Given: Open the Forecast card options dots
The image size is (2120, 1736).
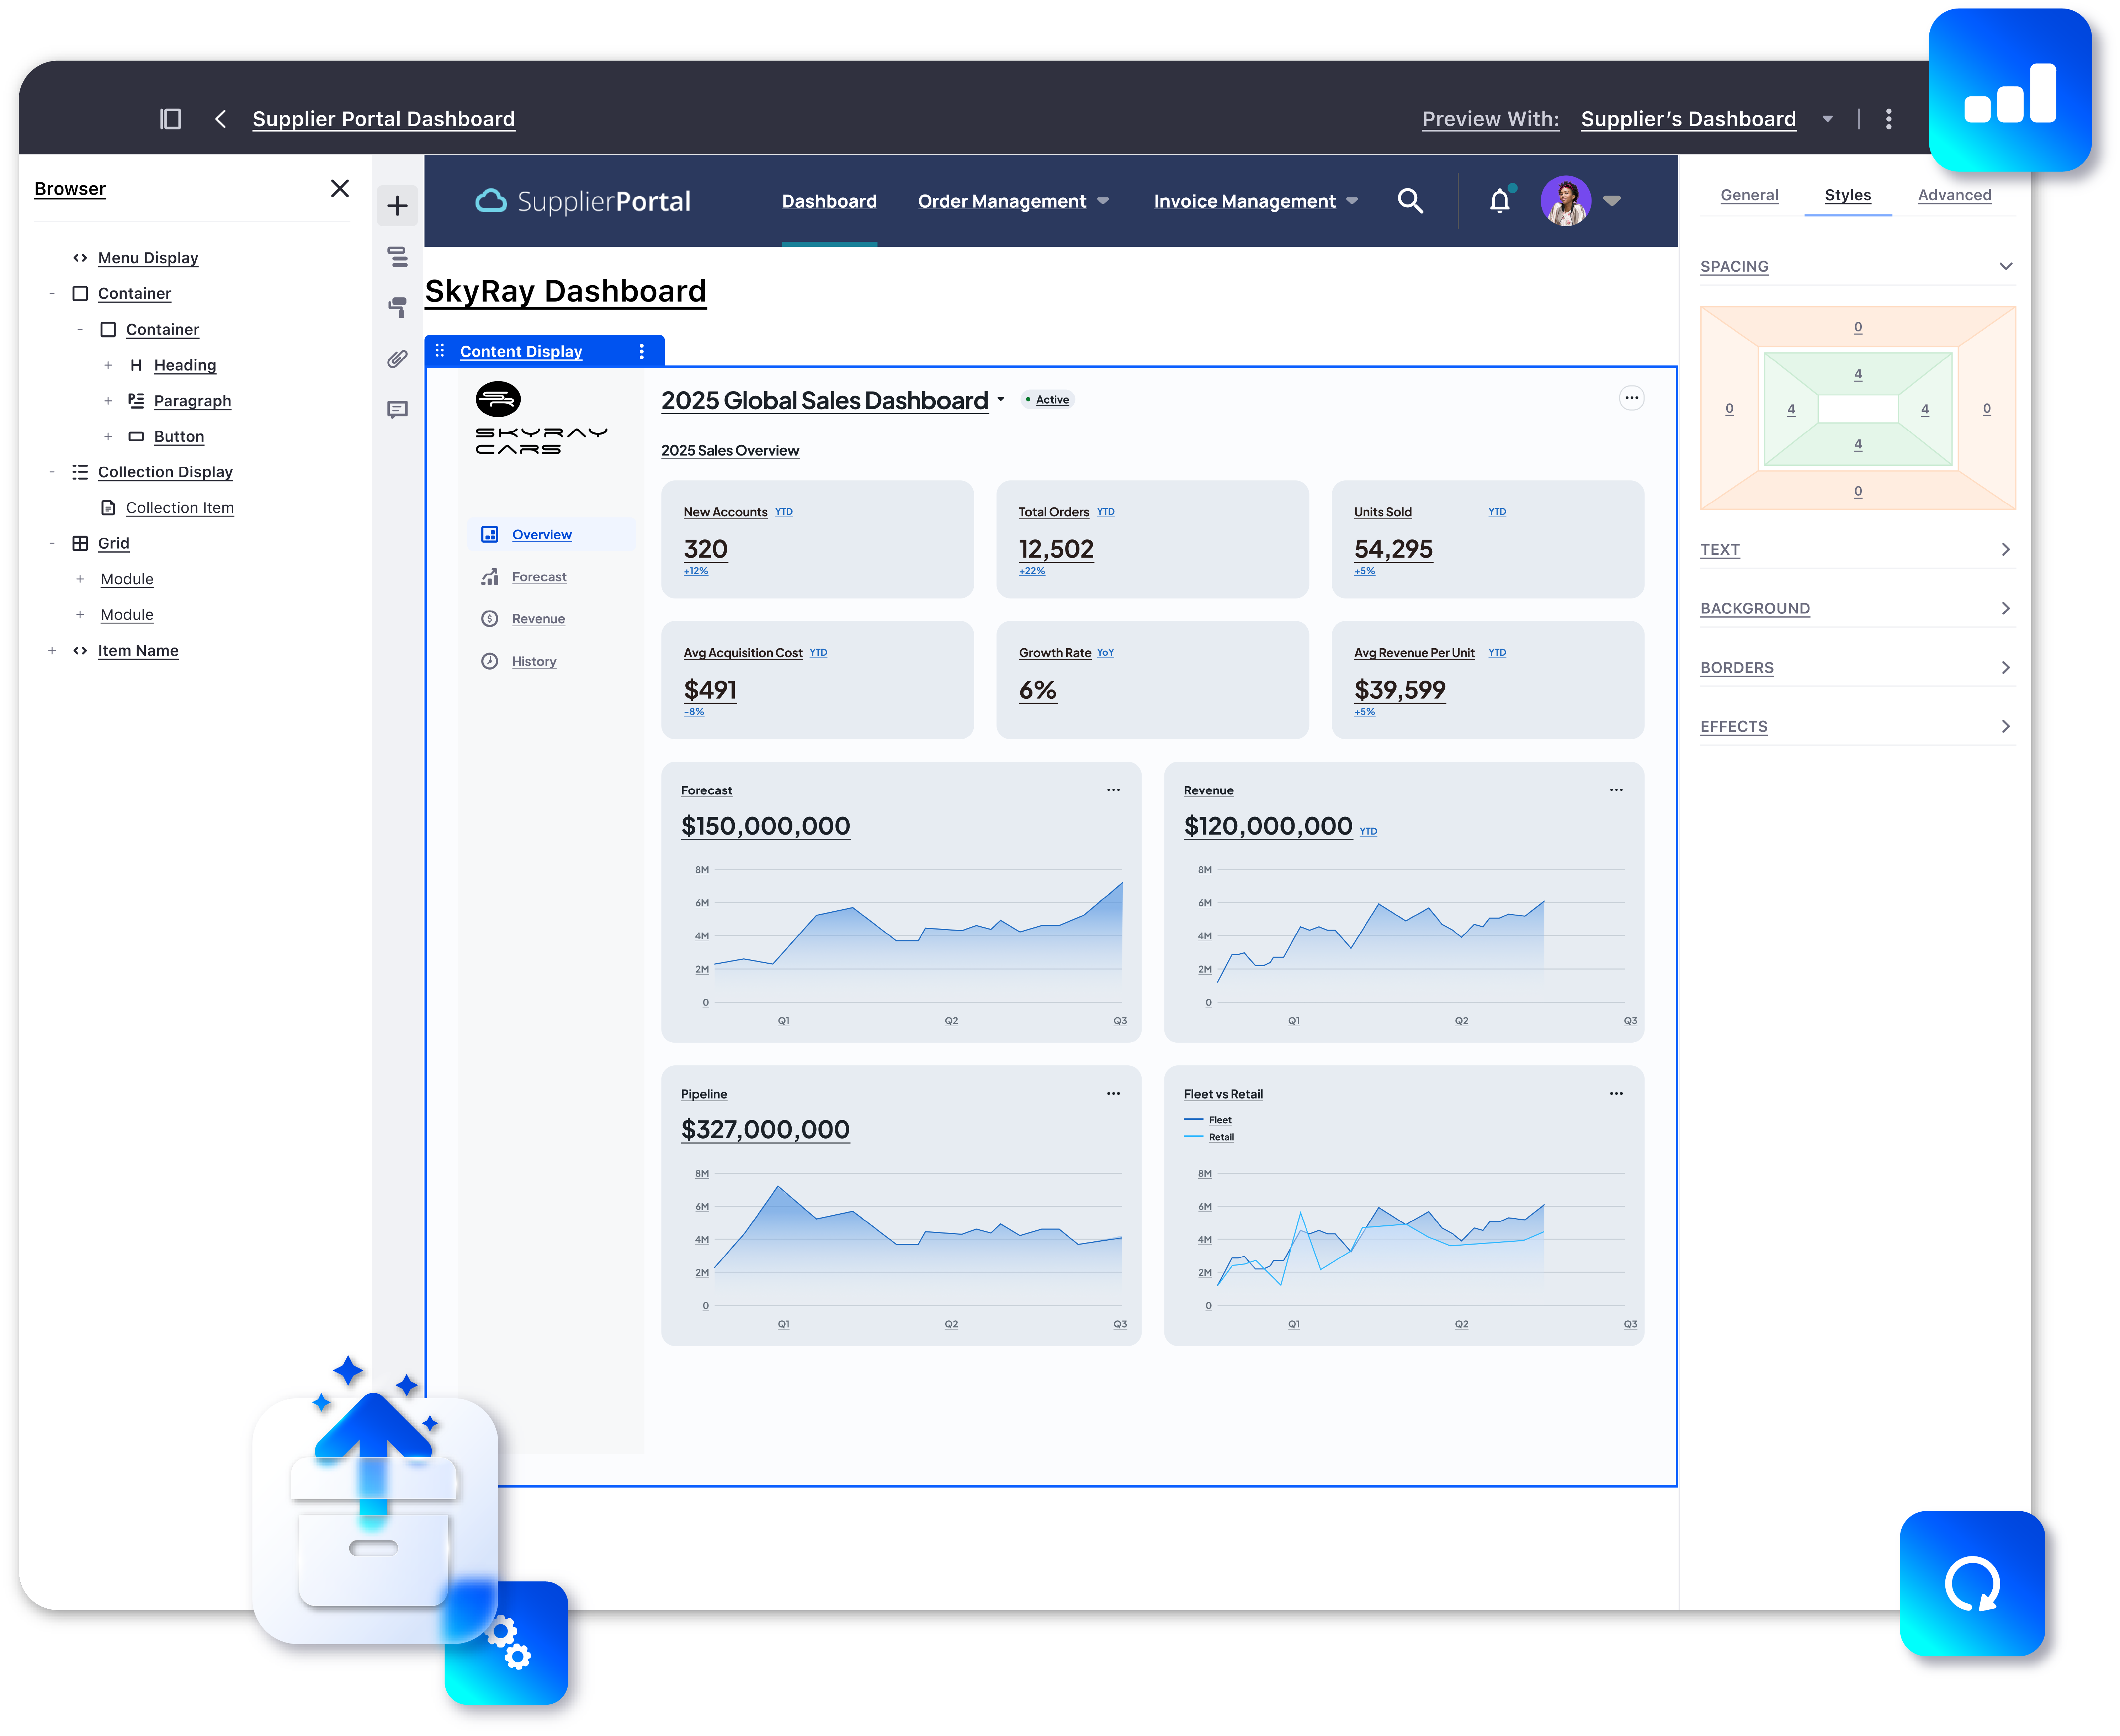Looking at the screenshot, I should pos(1113,790).
